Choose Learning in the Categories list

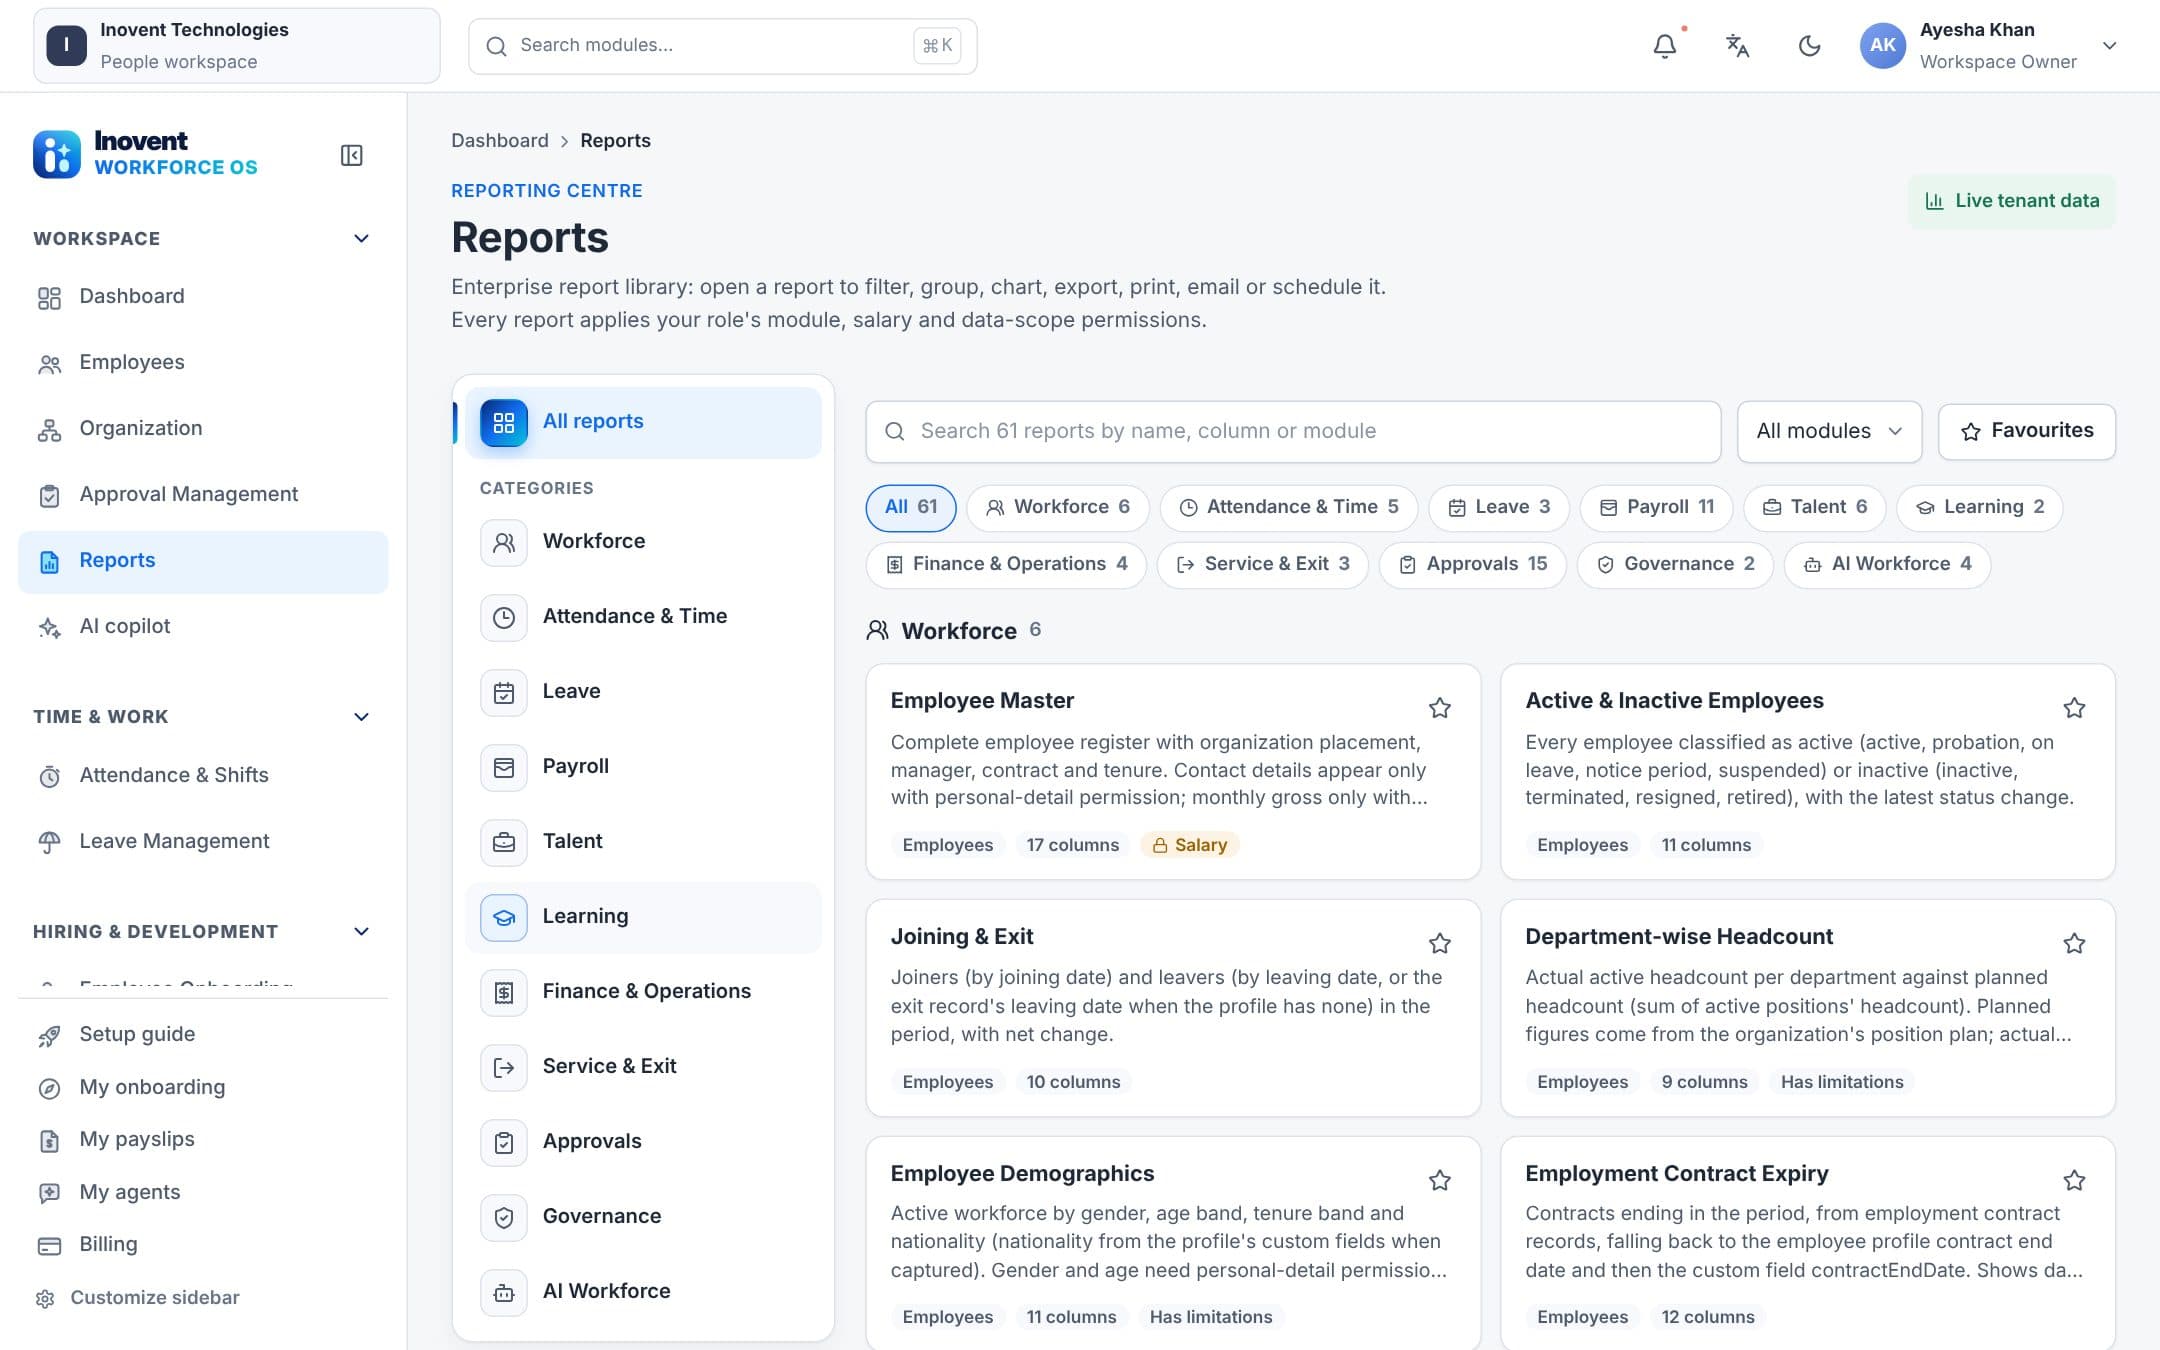(643, 918)
